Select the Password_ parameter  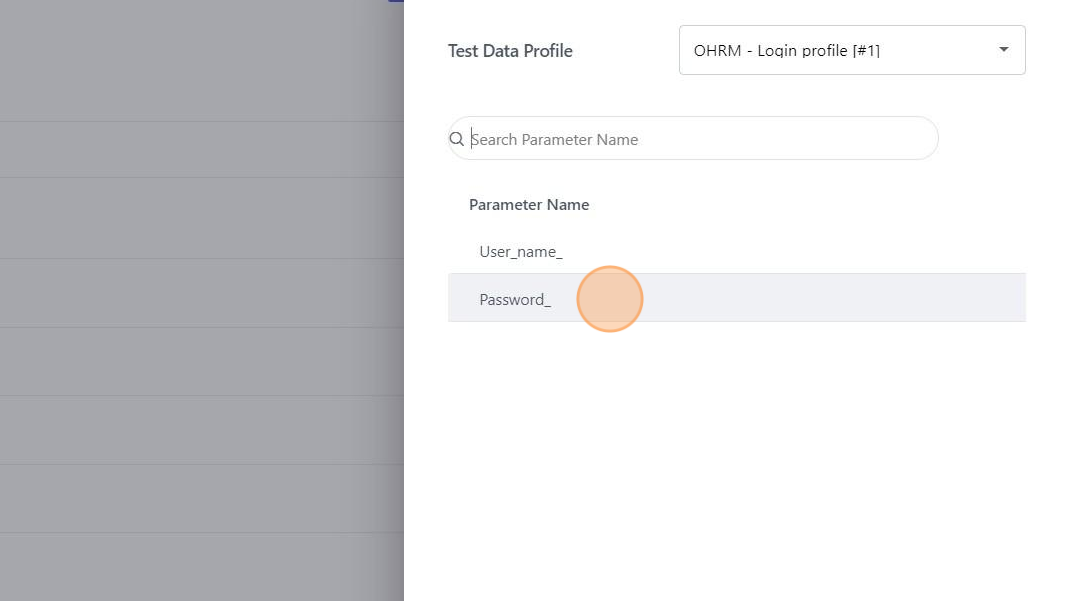(515, 299)
